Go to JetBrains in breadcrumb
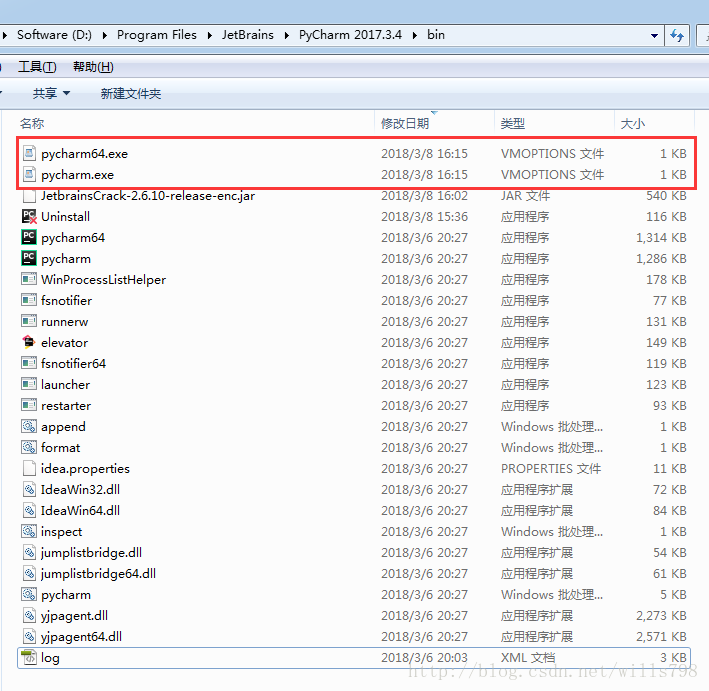Viewport: 709px width, 691px height. pos(247,35)
